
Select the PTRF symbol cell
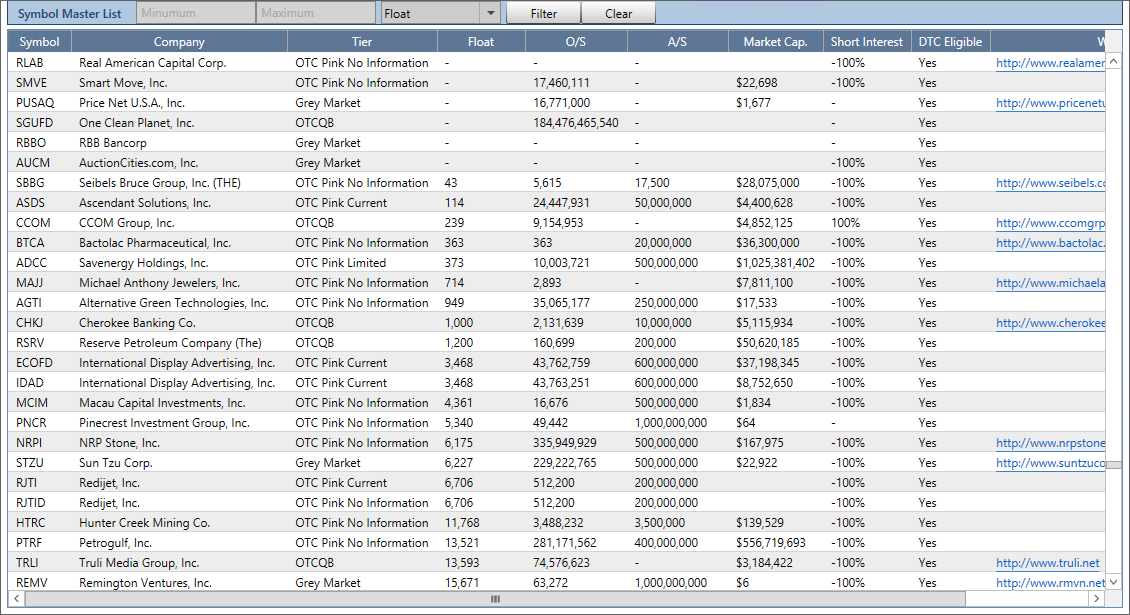(29, 543)
